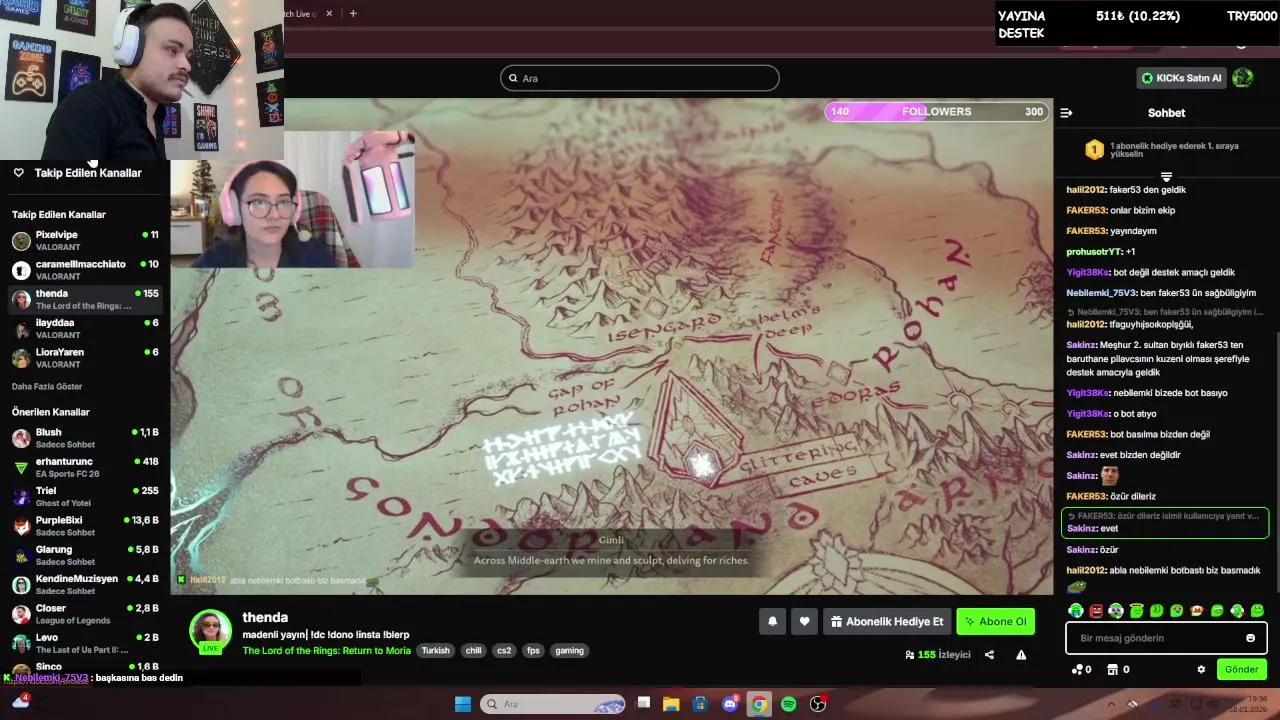Select the first green crying headphone emote
Viewport: 1280px width, 720px height.
coord(1076,611)
